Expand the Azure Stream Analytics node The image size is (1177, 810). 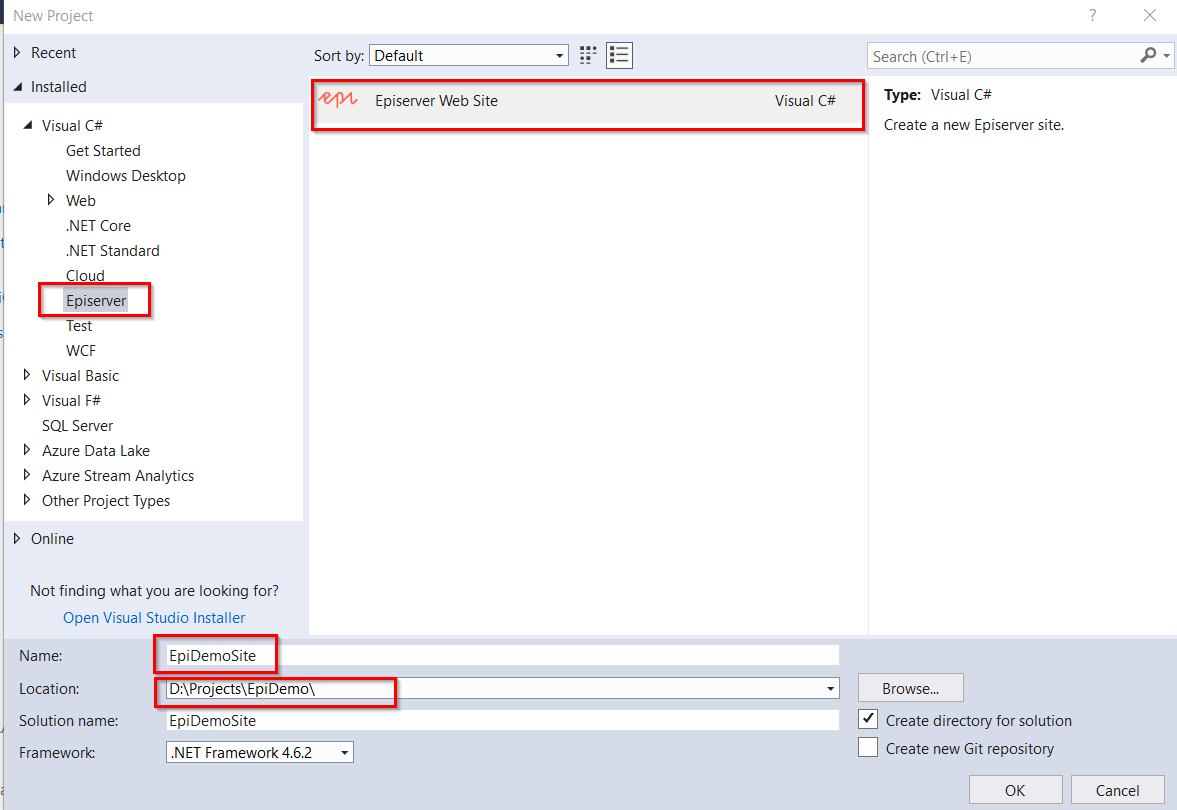pos(27,474)
